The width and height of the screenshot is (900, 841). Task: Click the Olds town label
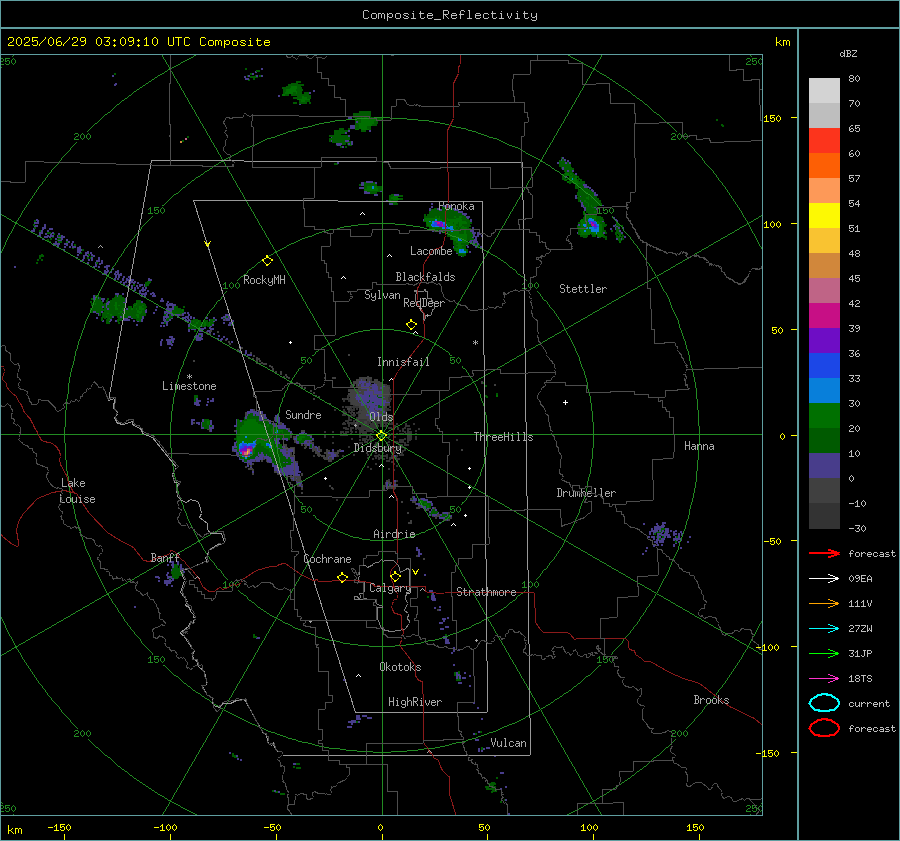point(381,417)
